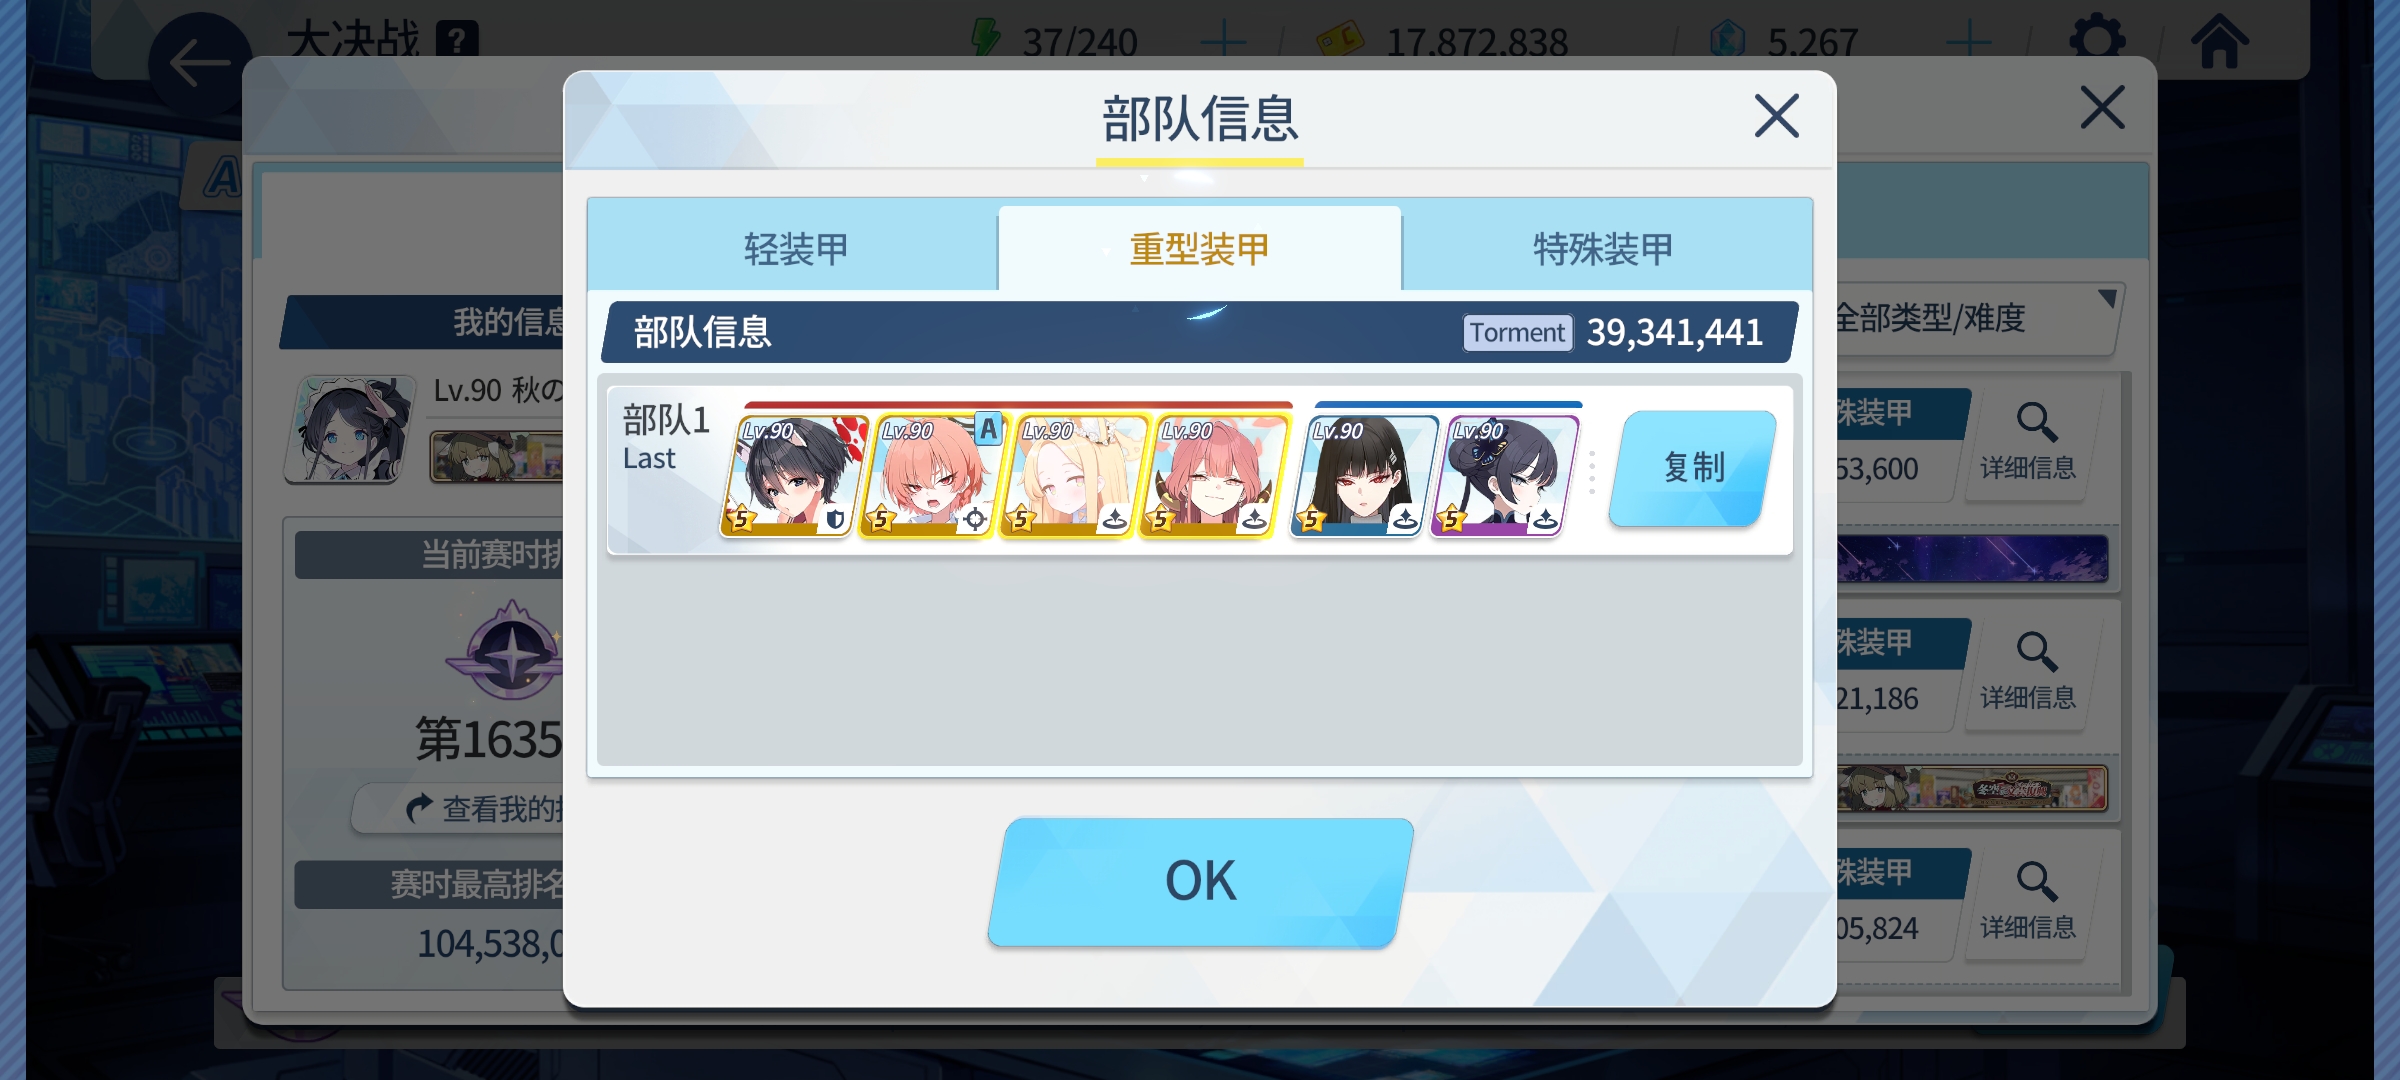The image size is (2400, 1080).
Task: Open the settings gear icon
Action: pos(2097,40)
